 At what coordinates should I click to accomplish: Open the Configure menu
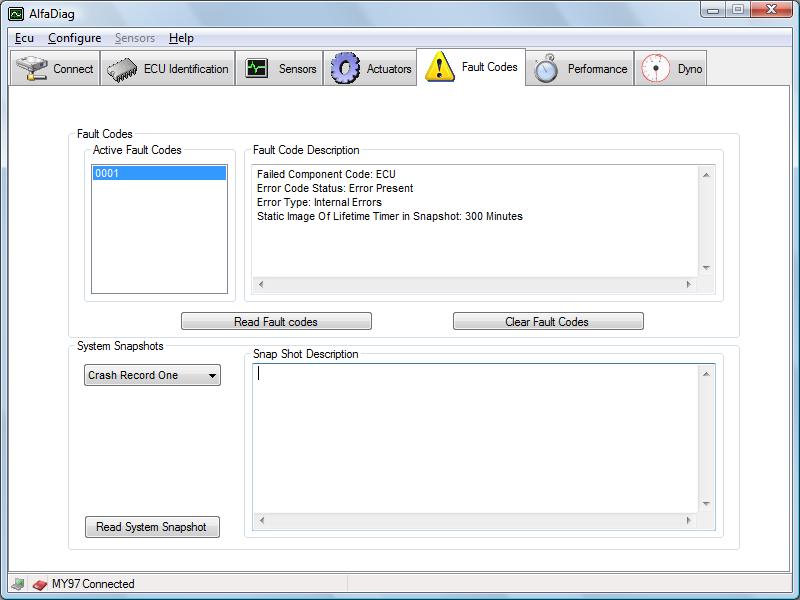[74, 38]
